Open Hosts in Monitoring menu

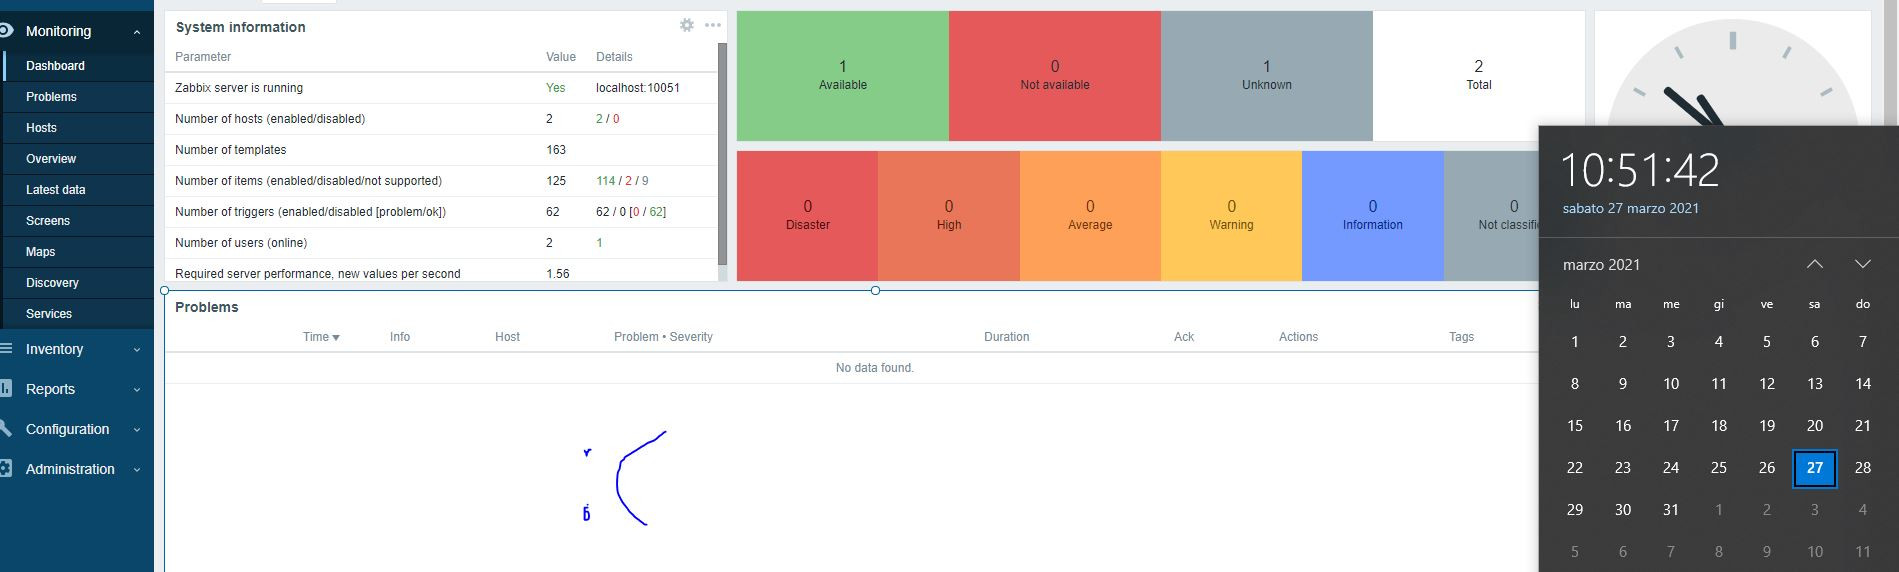point(77,128)
